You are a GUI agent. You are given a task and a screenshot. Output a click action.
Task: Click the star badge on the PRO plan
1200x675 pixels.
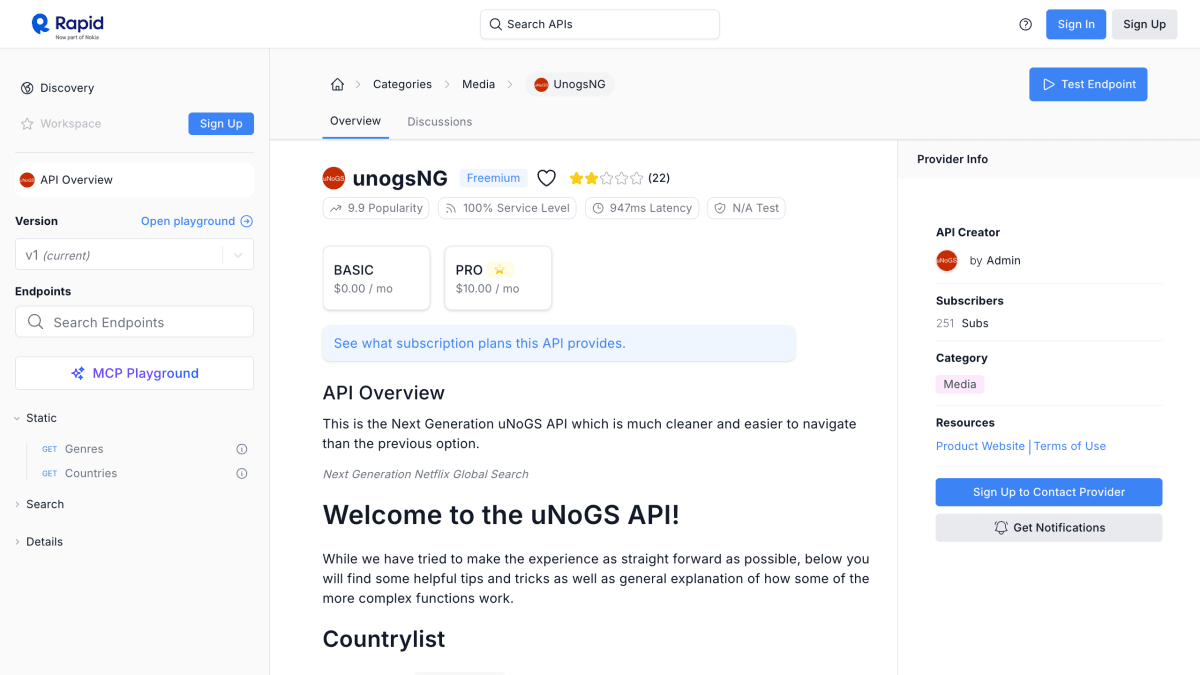[x=500, y=270]
